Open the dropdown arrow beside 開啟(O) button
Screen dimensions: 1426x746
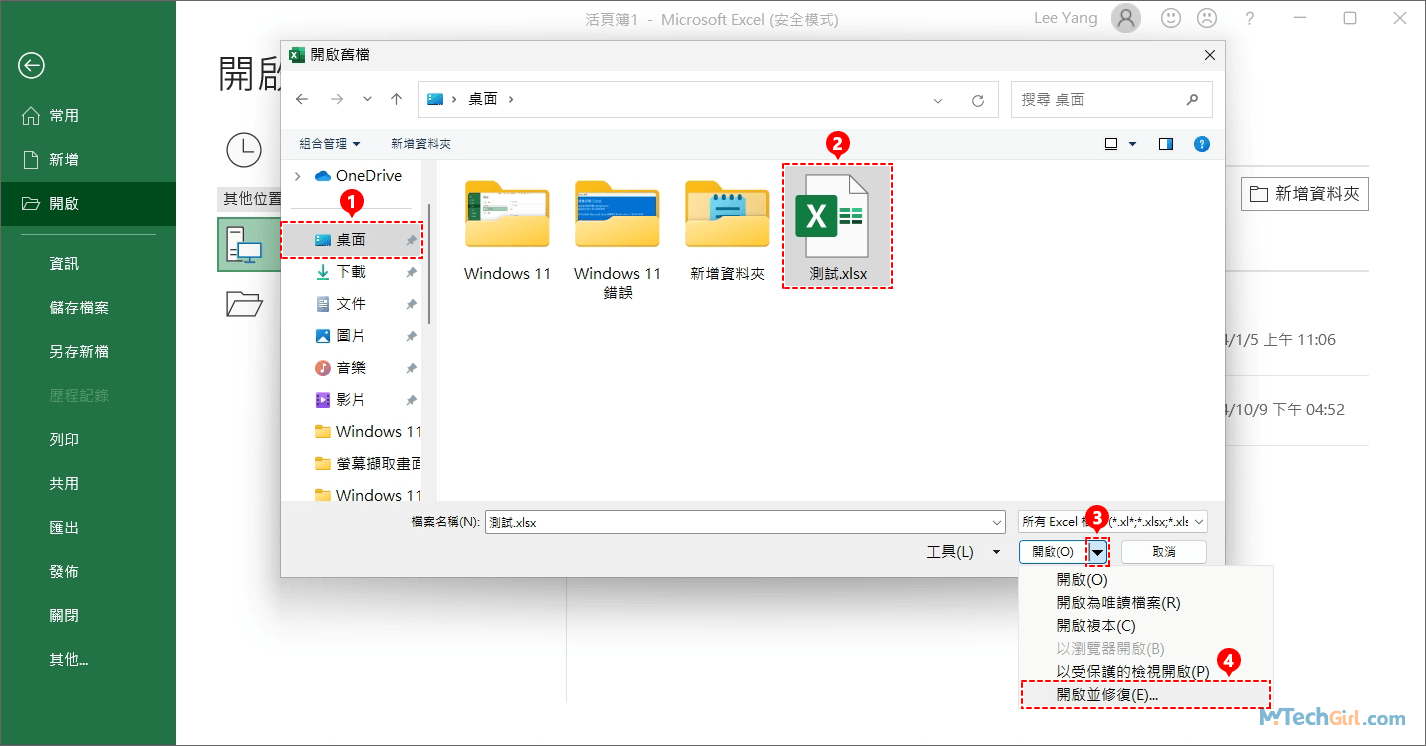coord(1098,552)
